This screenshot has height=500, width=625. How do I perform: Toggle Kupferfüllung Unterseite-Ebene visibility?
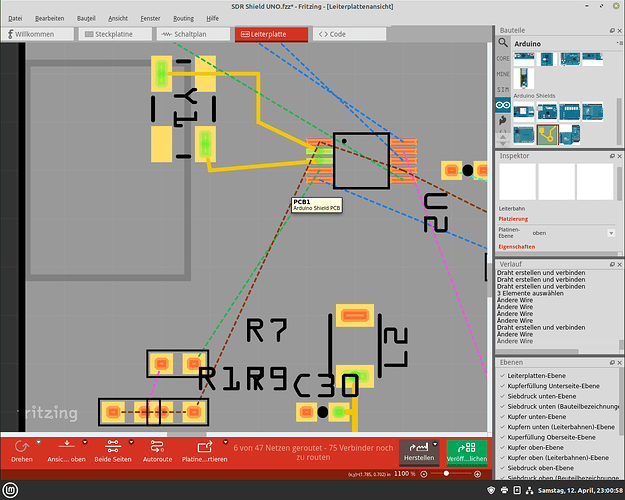[503, 386]
